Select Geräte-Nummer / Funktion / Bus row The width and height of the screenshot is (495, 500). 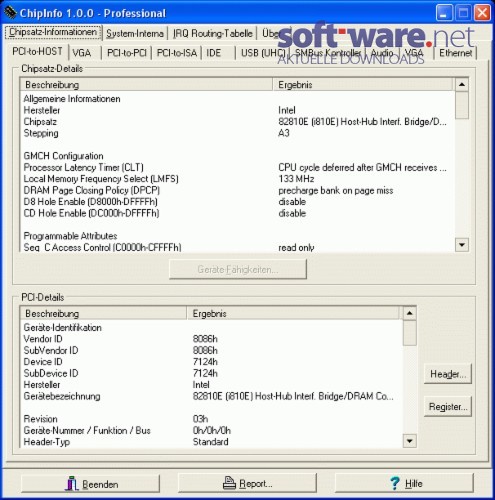tap(211, 430)
